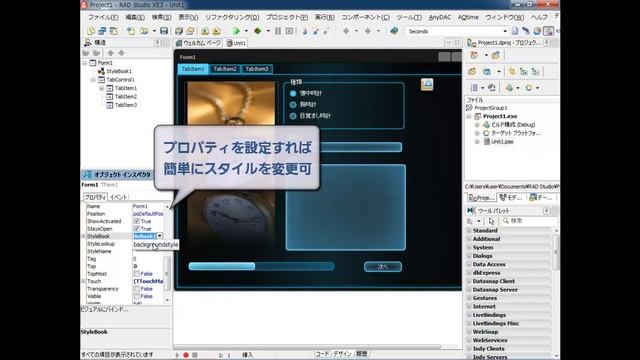The width and height of the screenshot is (640, 360).
Task: Select the TabItem2 tab on the form
Action: pyautogui.click(x=225, y=69)
